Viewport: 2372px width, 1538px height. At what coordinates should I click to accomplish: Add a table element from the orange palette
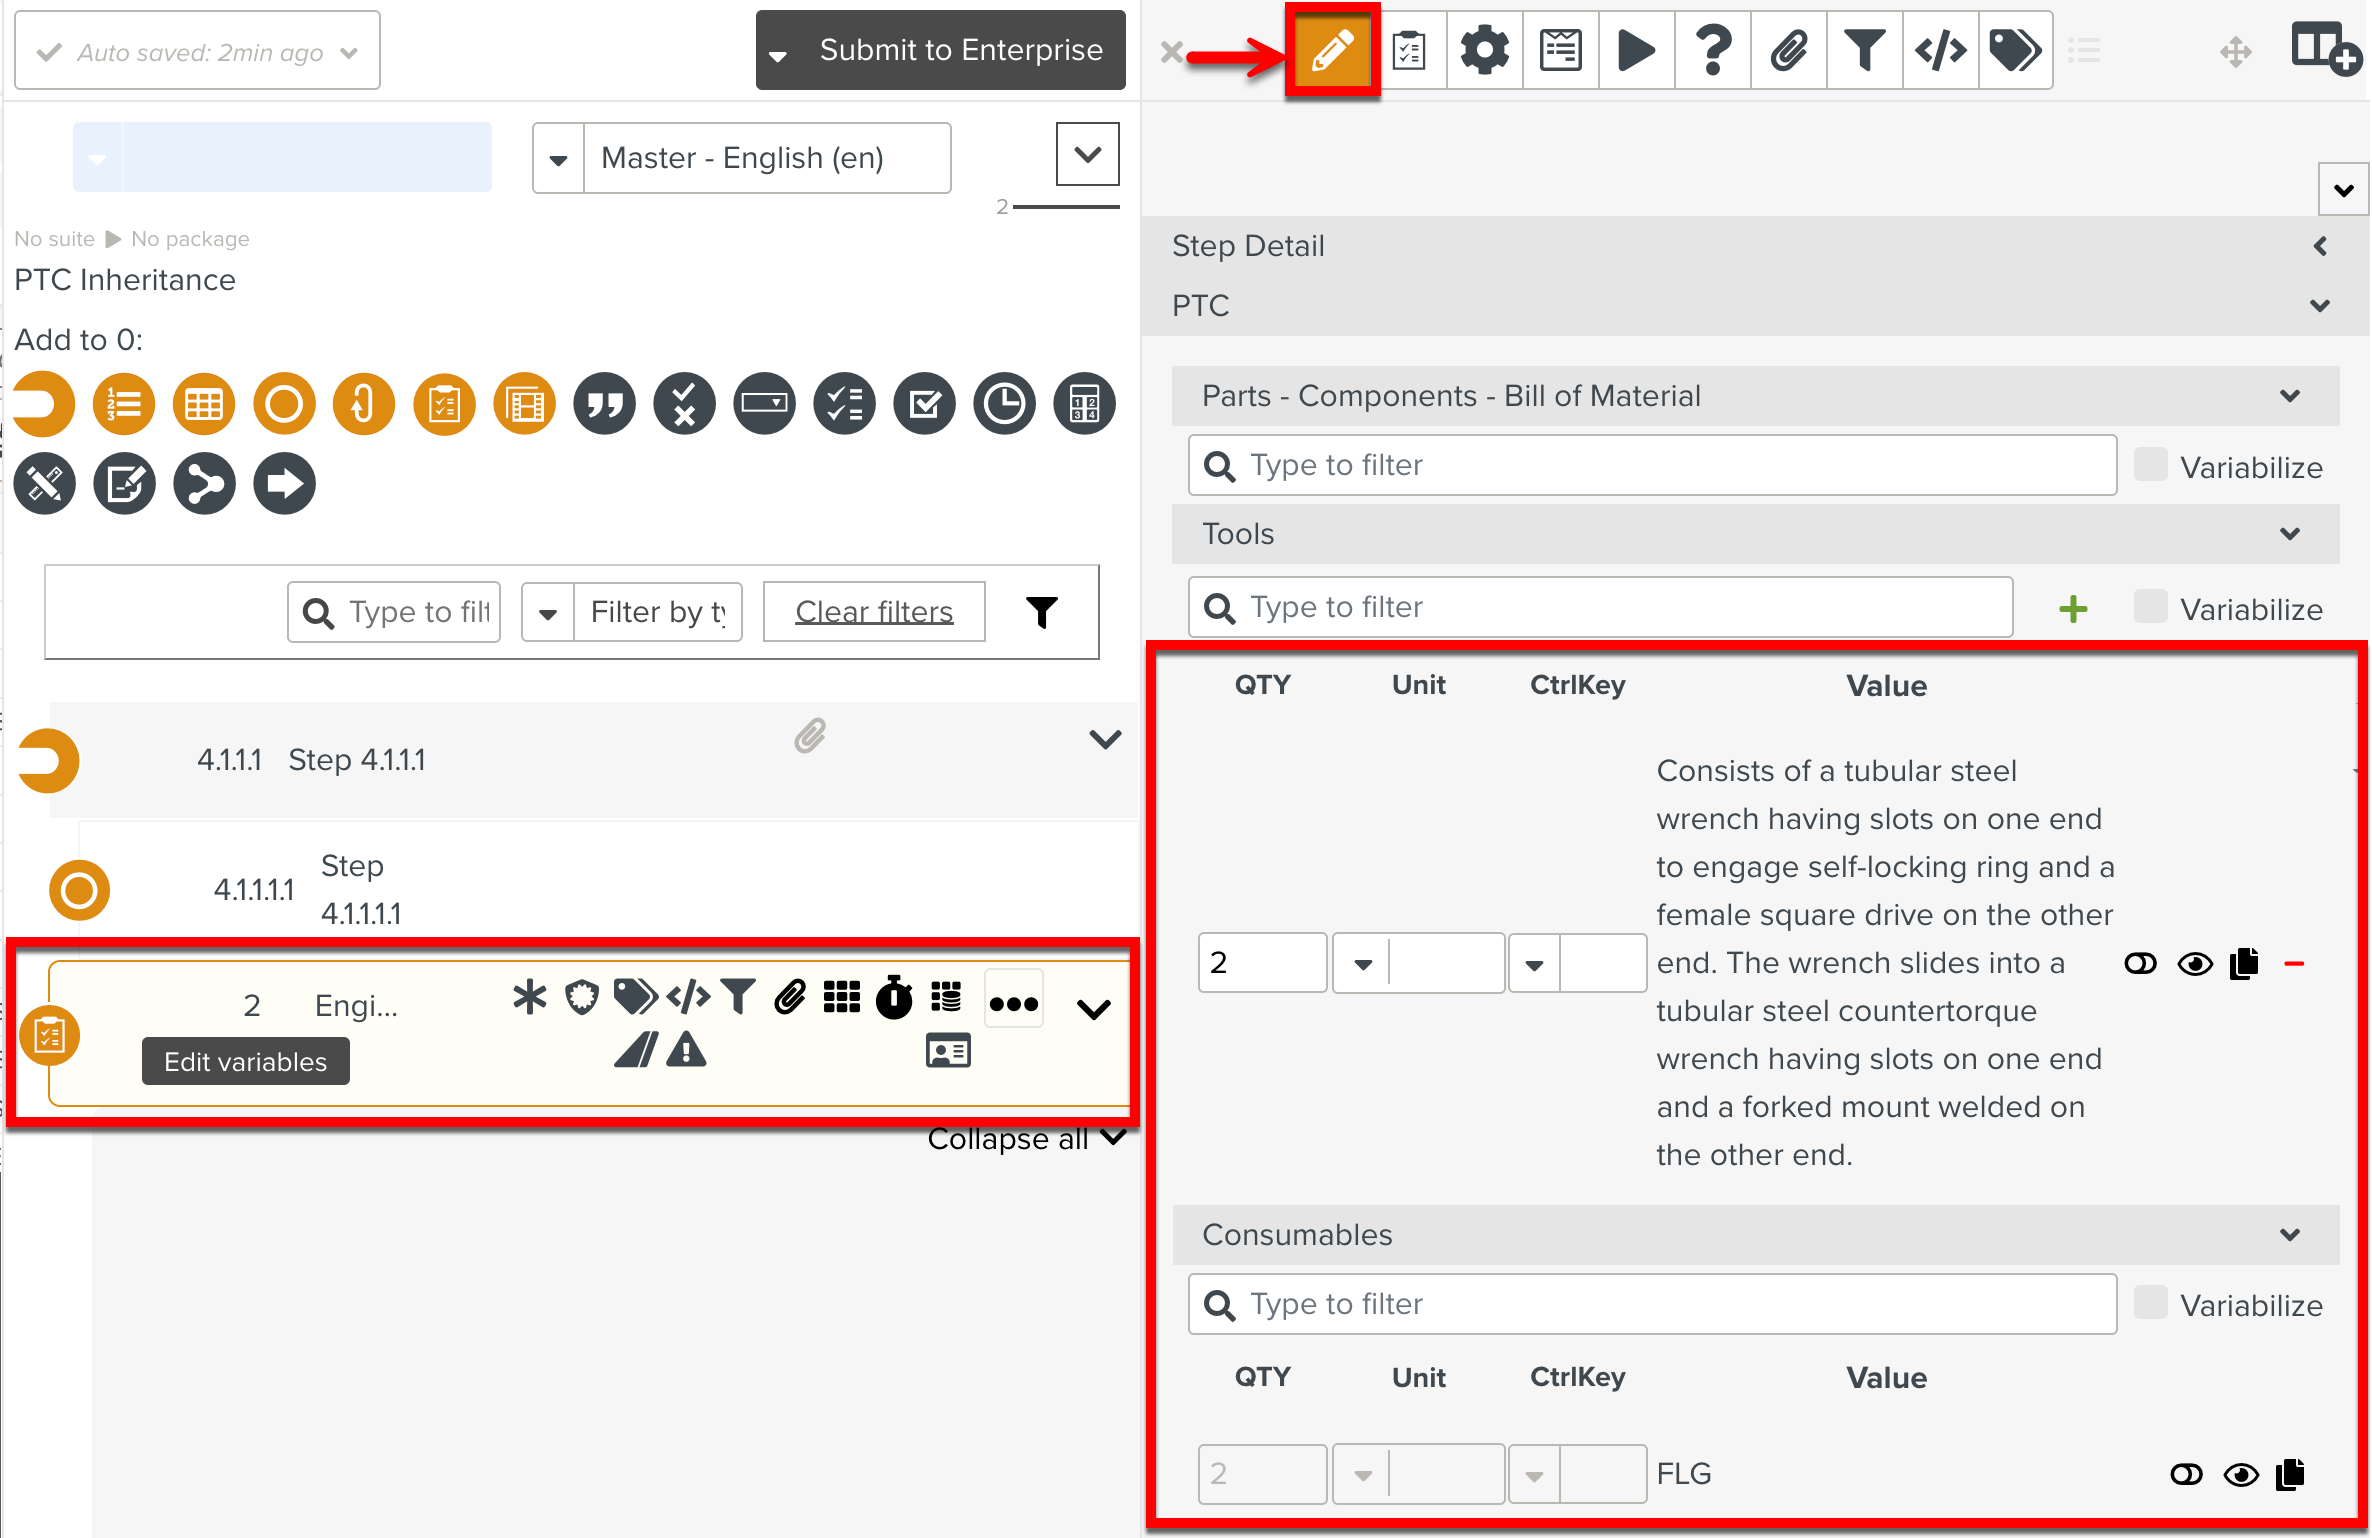[204, 404]
